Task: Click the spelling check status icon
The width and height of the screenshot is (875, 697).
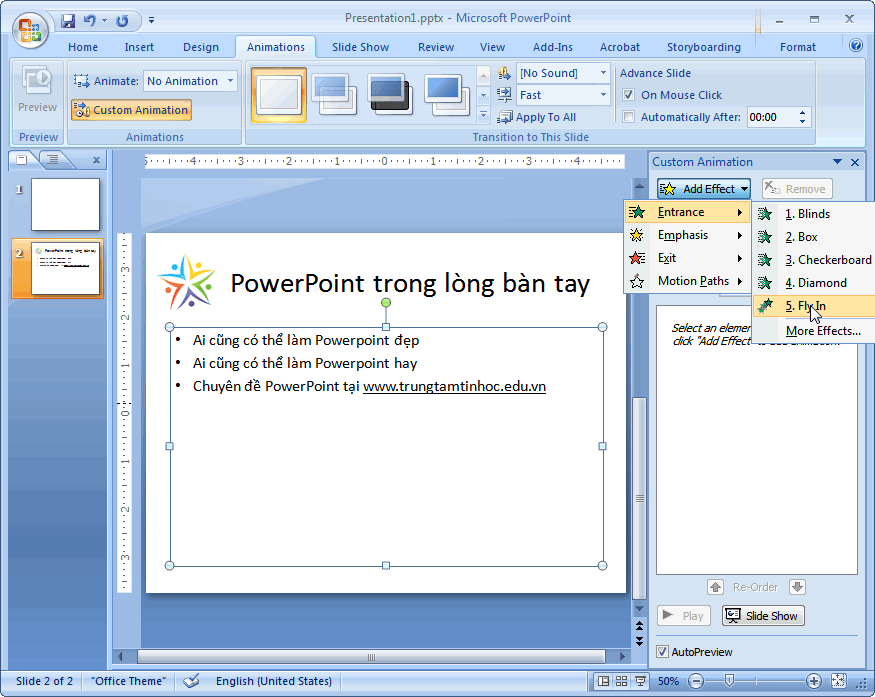Action: click(x=191, y=681)
